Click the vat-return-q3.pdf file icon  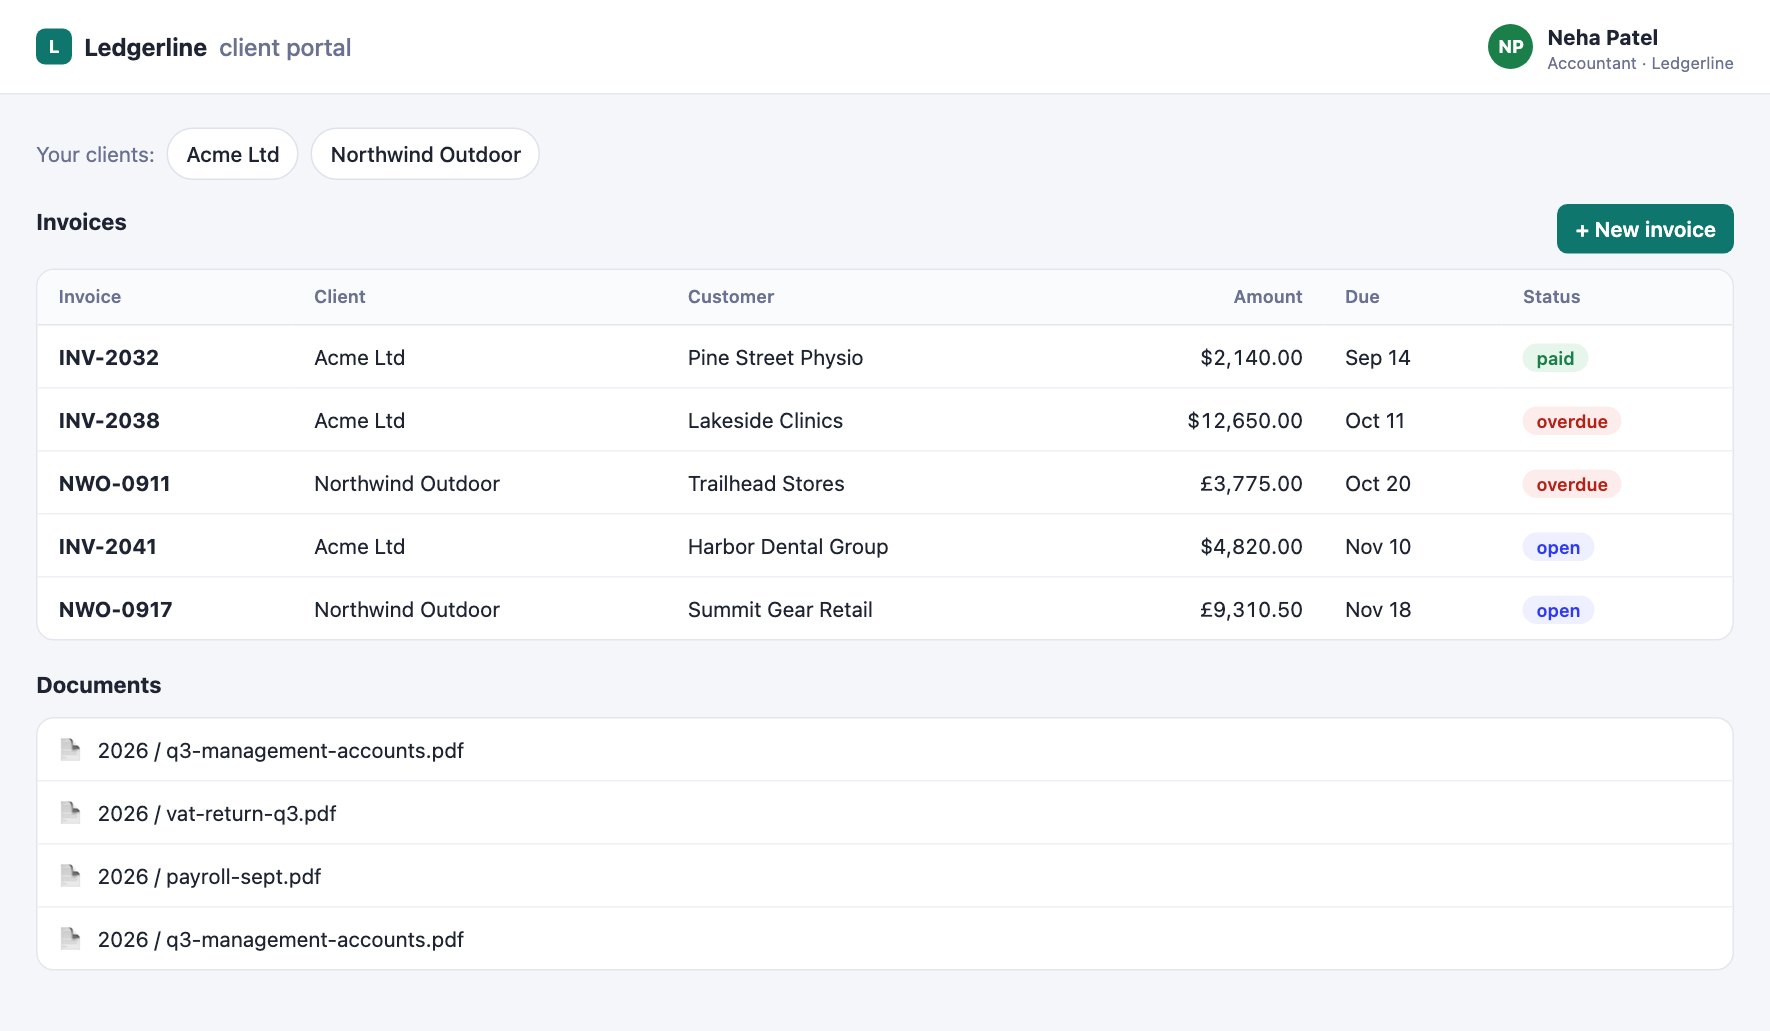(70, 813)
